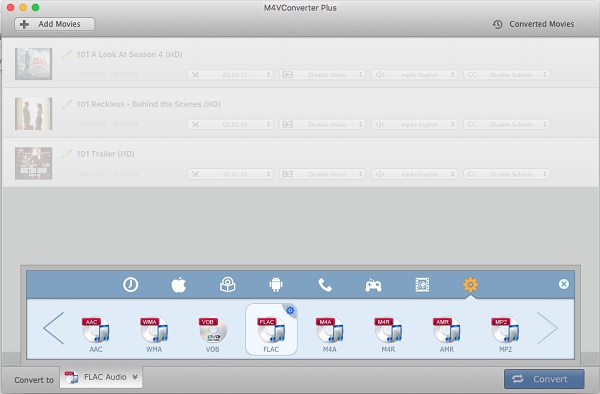Open audio track dropdown for 101 Trailer

point(414,174)
